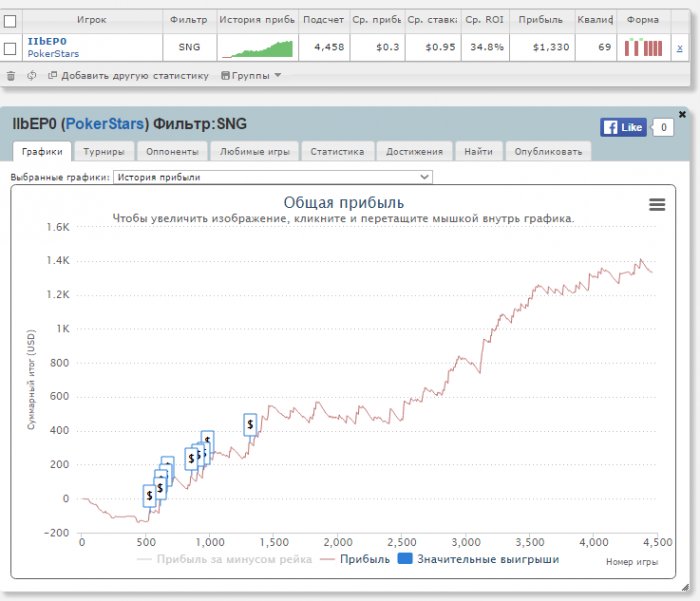Click the $ marker near game 1,300

coord(250,425)
